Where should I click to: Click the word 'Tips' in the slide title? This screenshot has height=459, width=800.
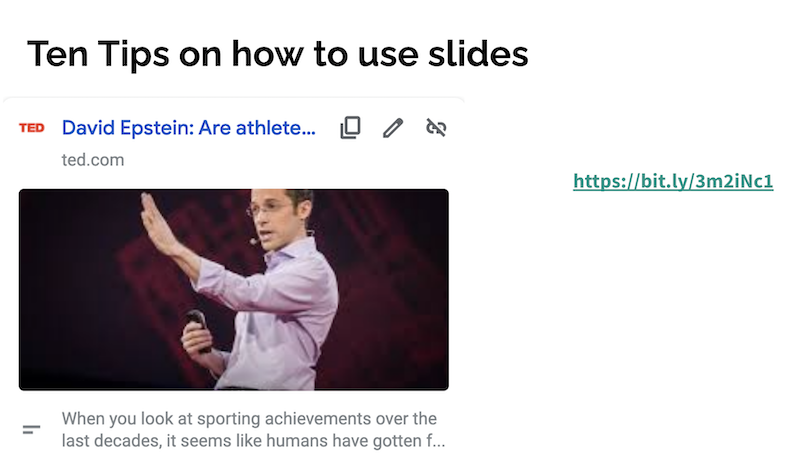(x=133, y=54)
